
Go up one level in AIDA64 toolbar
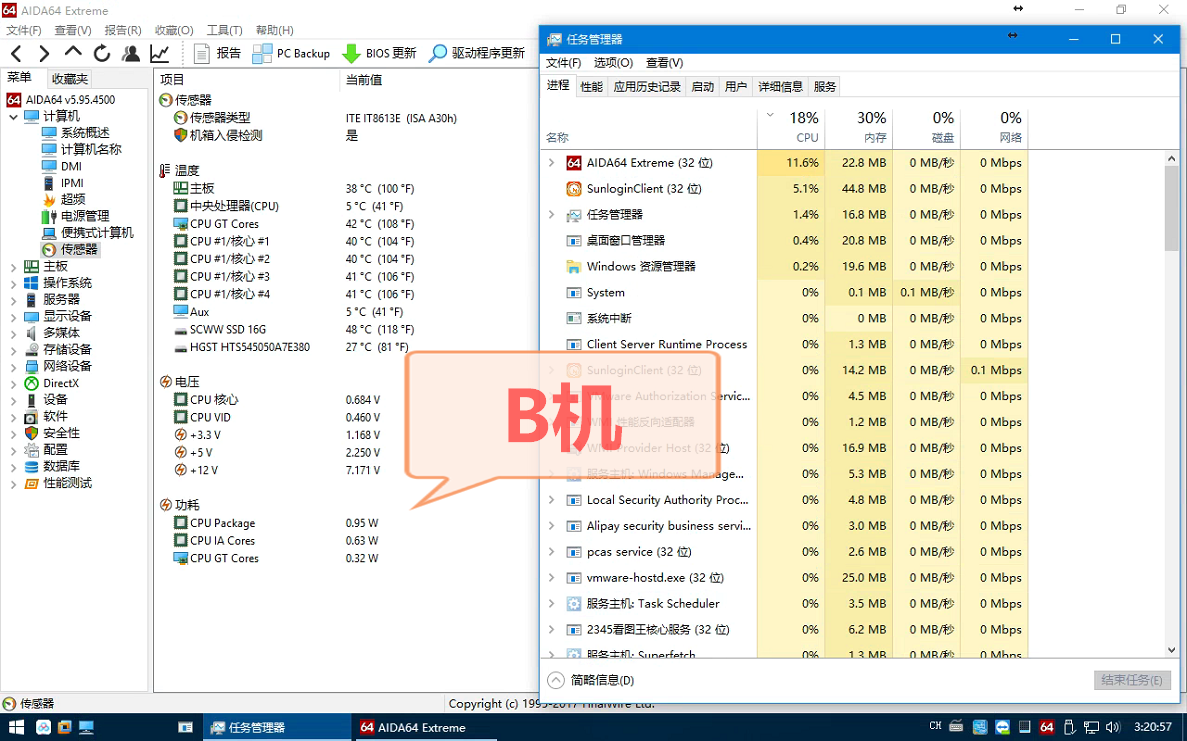tap(73, 52)
